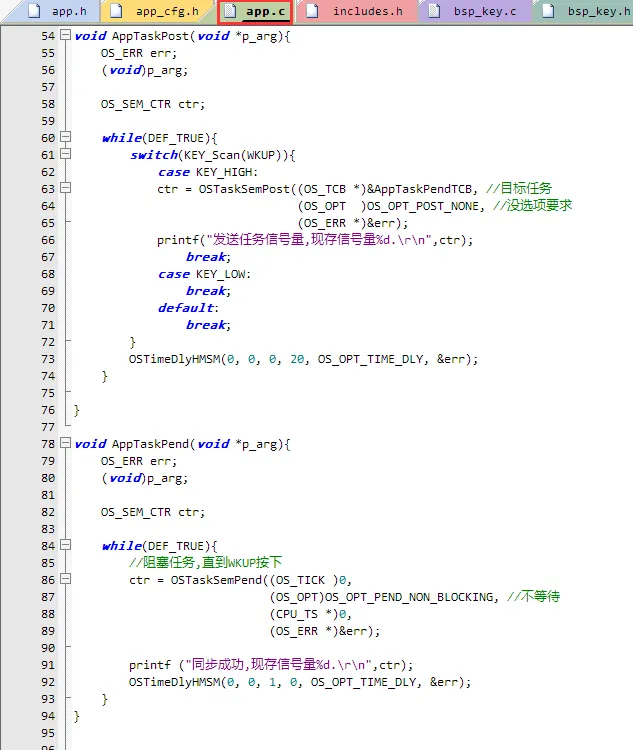This screenshot has width=633, height=750.
Task: Click line number 94 in the gutter
Action: 48,716
